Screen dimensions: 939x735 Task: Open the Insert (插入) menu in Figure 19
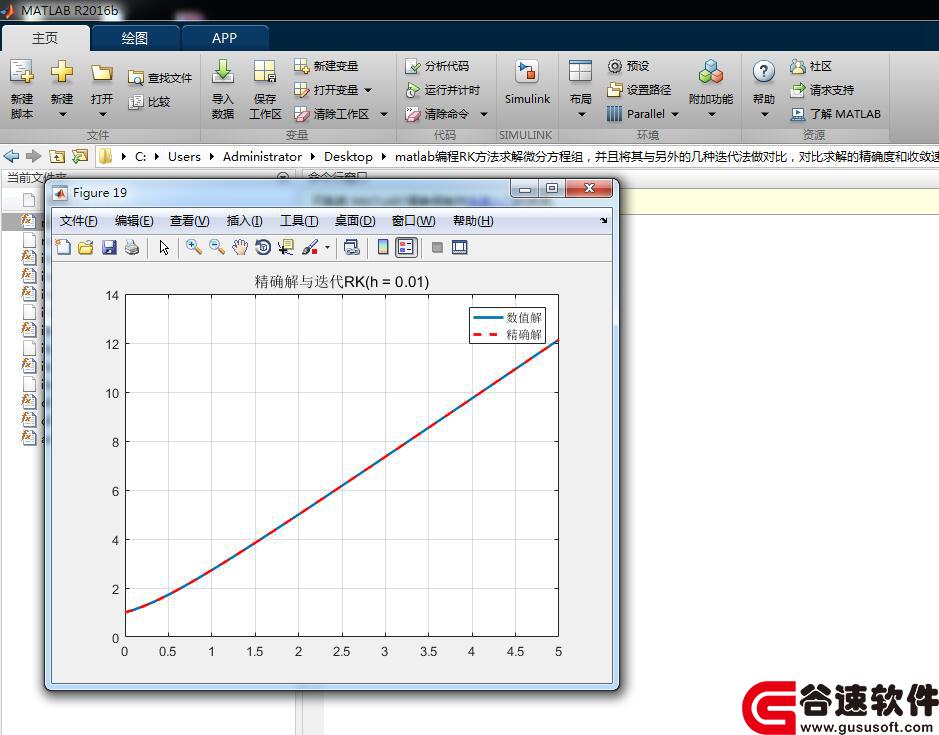244,221
